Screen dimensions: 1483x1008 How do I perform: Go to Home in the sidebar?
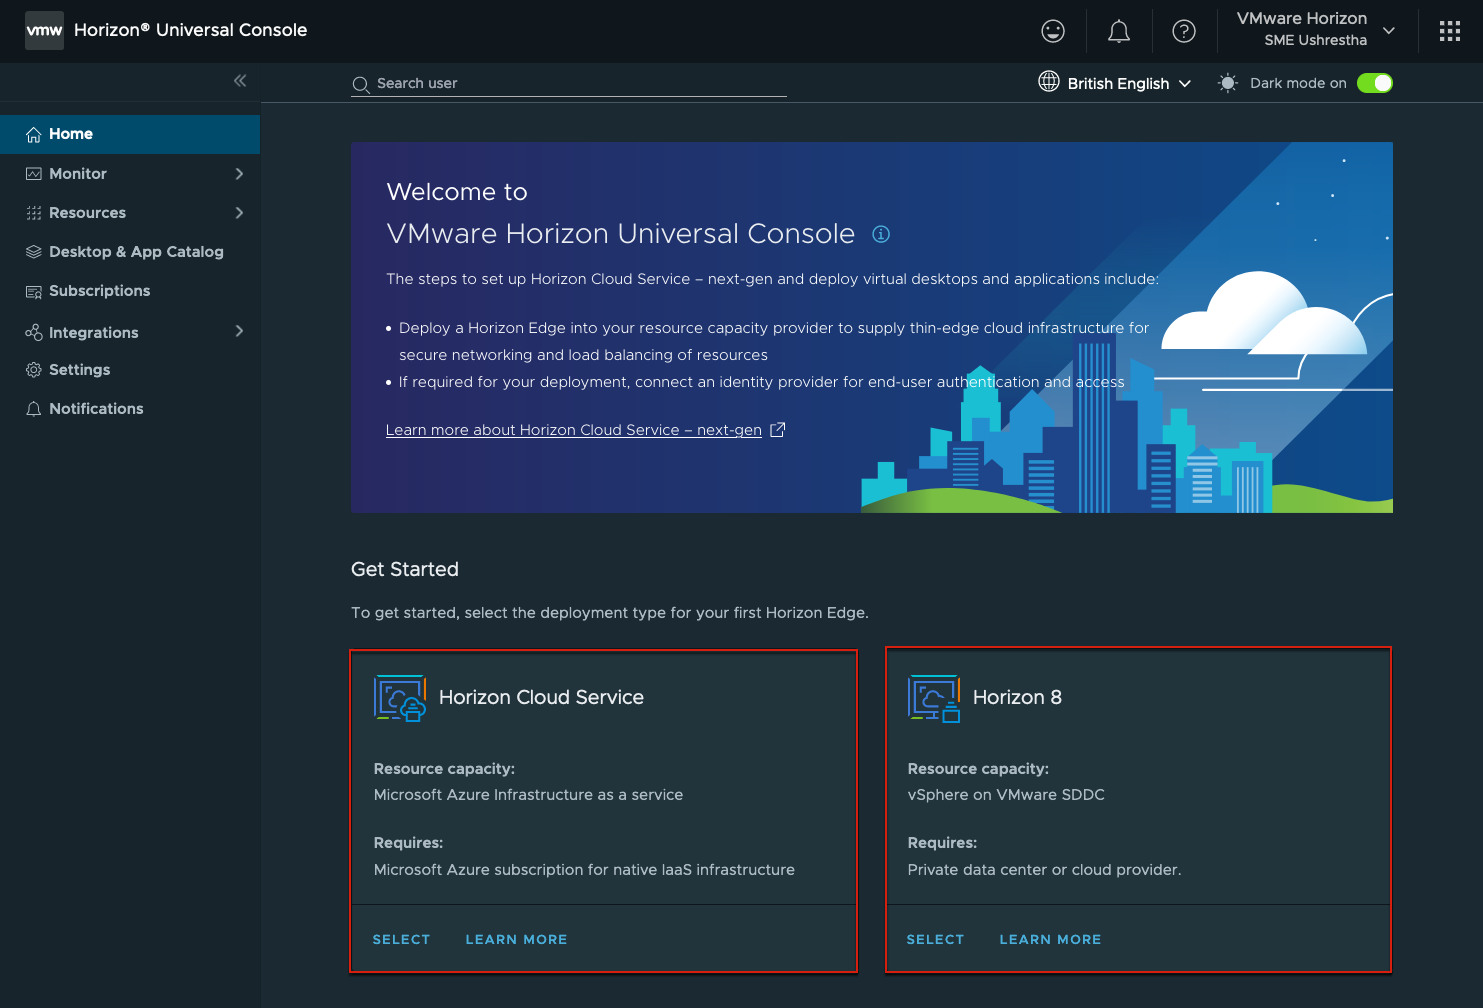tap(130, 134)
